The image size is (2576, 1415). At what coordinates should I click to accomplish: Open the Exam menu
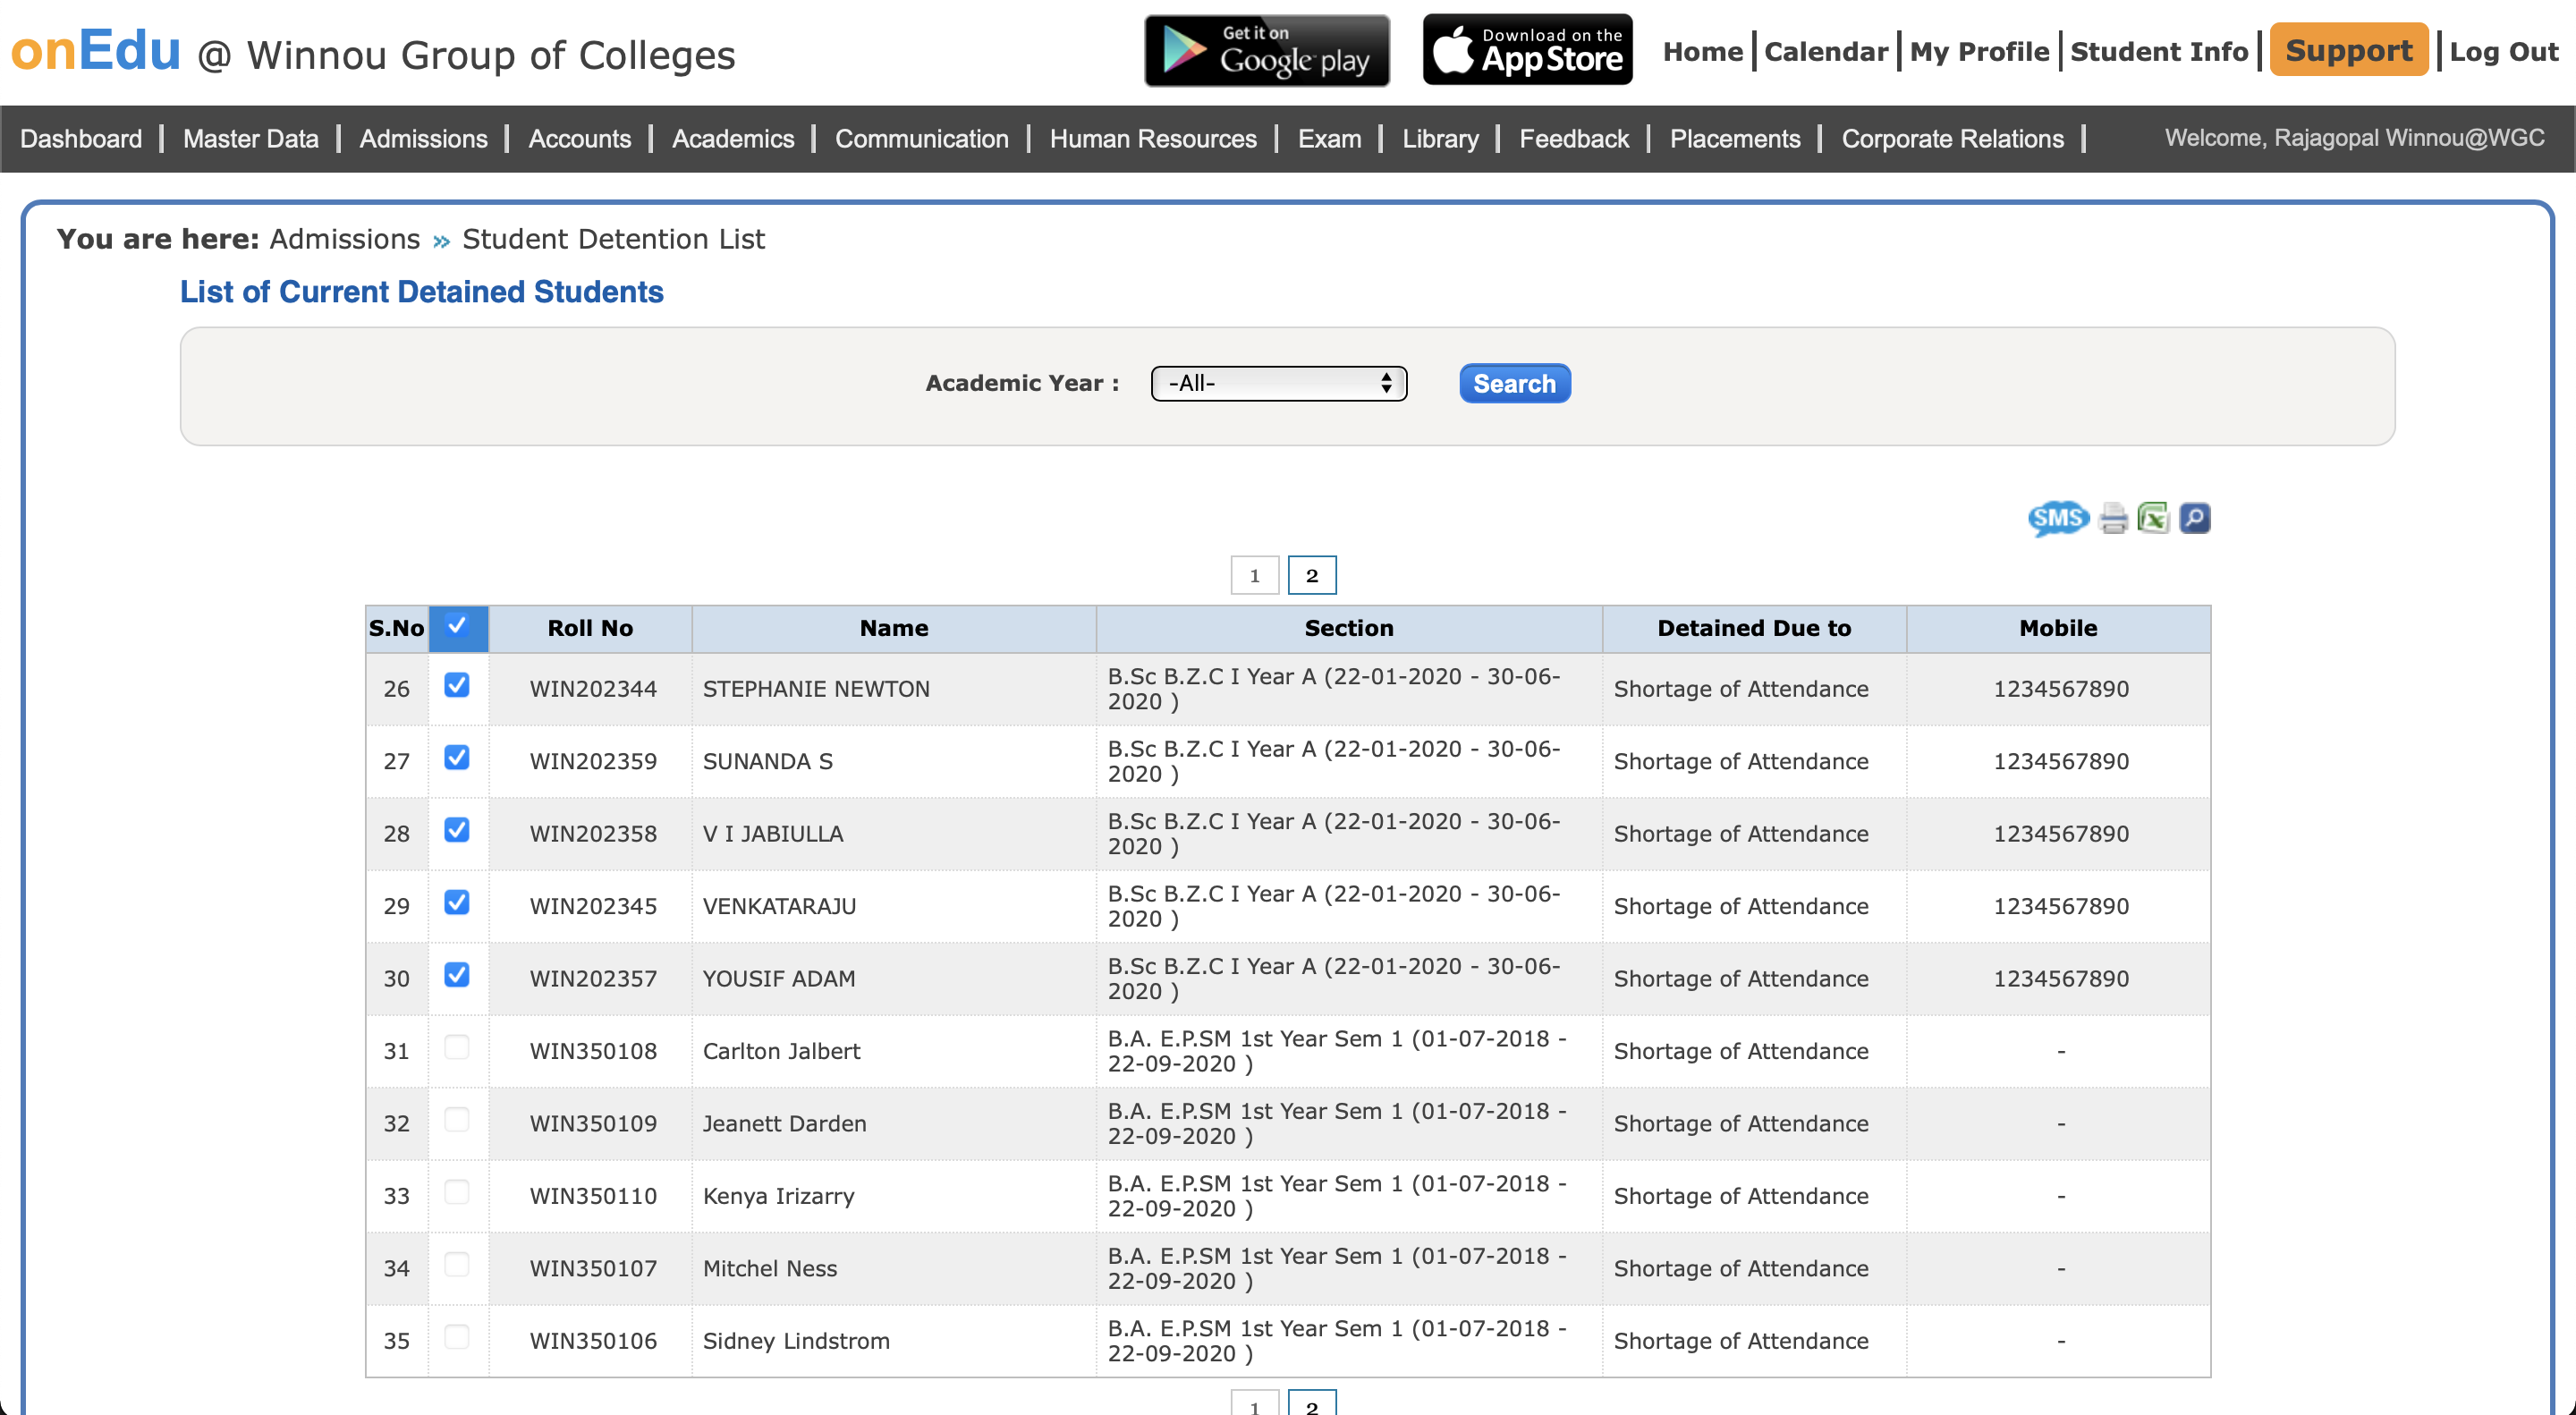1328,139
